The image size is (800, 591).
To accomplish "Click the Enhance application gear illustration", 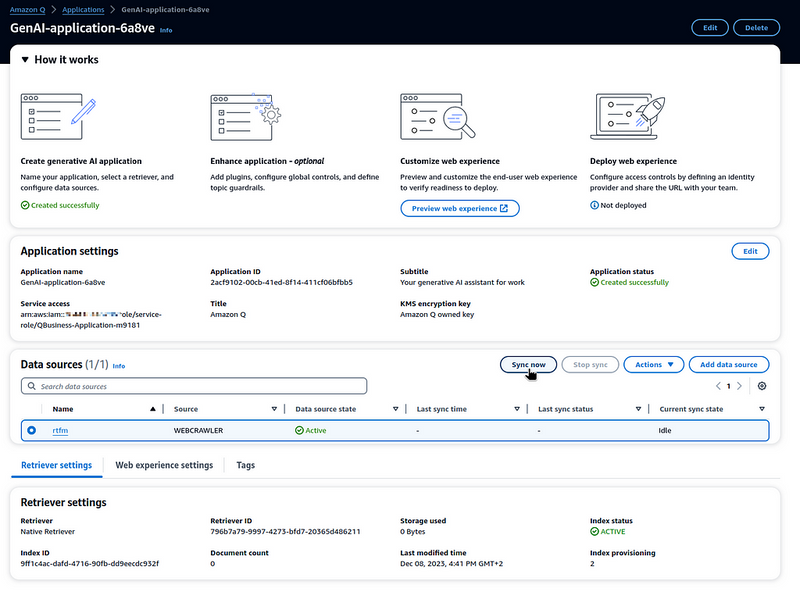I will click(x=246, y=117).
